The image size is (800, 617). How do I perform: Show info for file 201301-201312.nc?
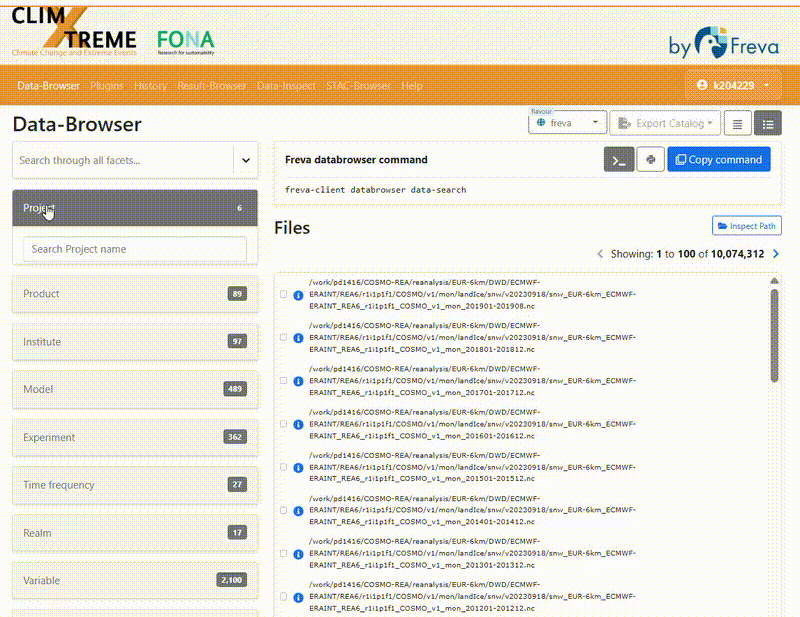click(x=298, y=554)
